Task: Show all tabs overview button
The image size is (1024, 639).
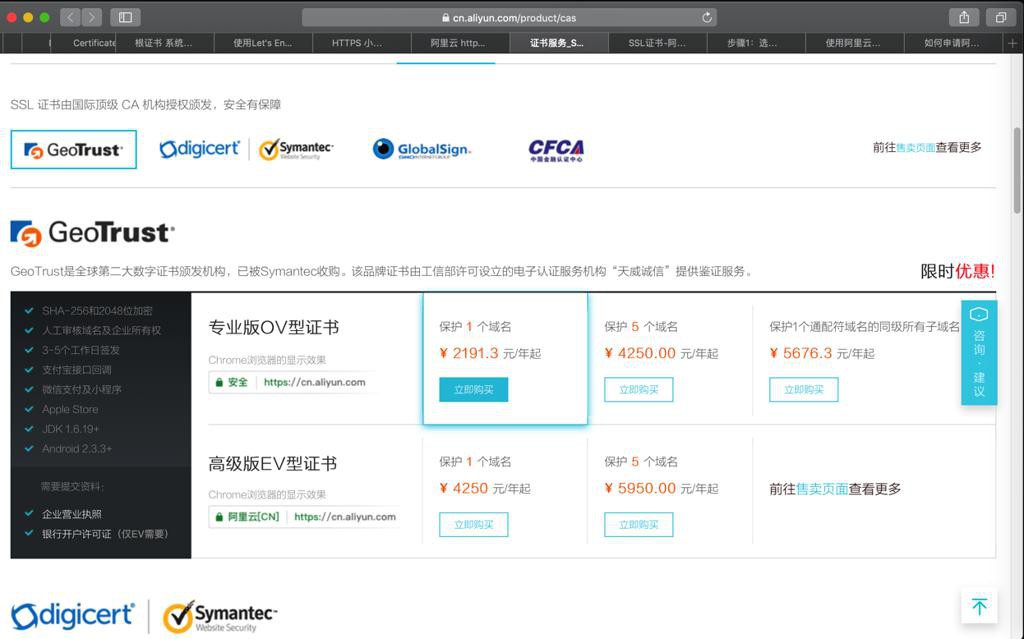Action: pyautogui.click(x=1000, y=18)
